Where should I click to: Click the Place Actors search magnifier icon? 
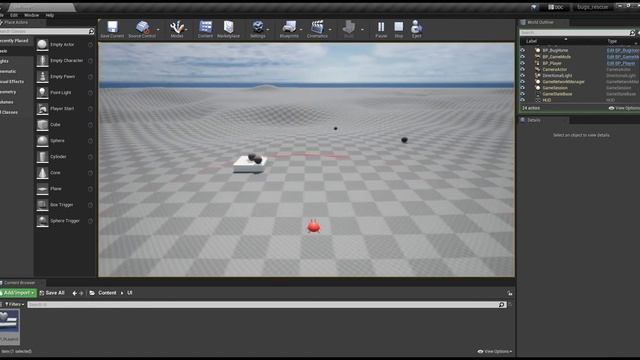point(91,31)
